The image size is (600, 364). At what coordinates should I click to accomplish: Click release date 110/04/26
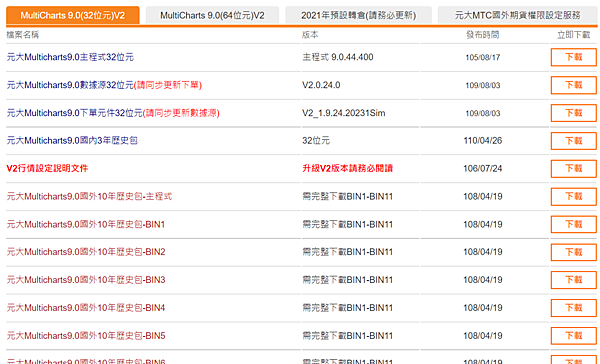click(483, 140)
